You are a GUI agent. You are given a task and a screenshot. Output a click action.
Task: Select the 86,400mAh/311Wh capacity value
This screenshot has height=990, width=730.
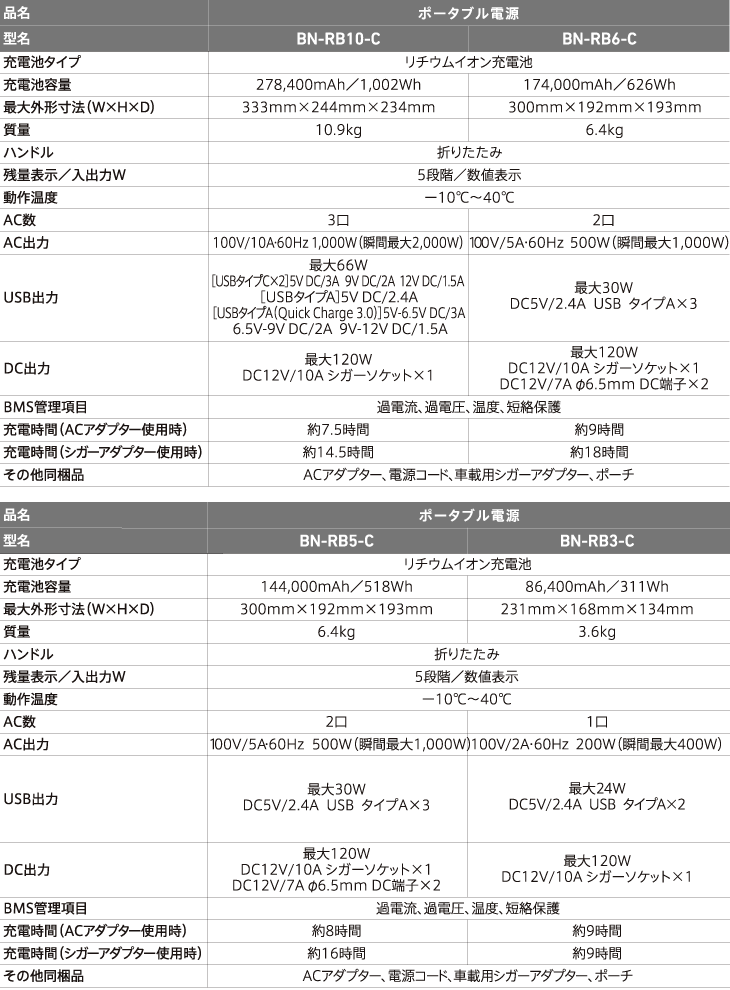[x=599, y=586]
